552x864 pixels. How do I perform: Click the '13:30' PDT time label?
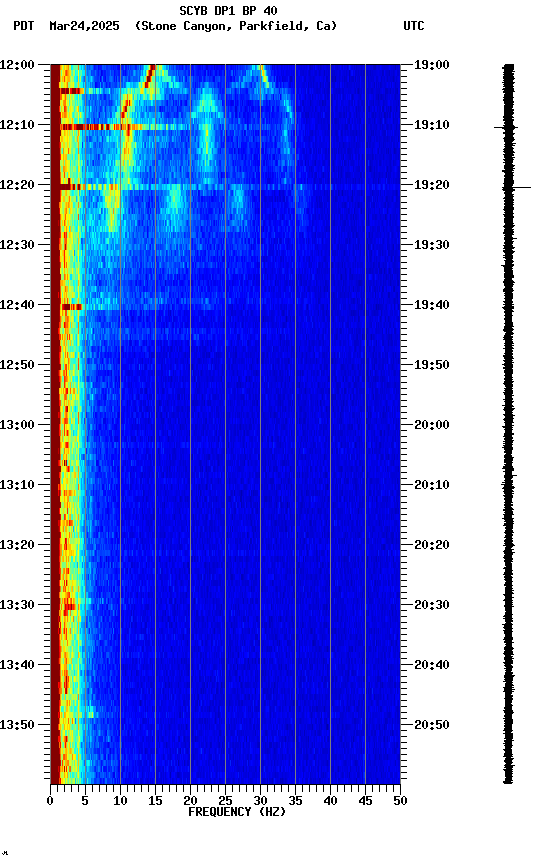[x=17, y=606]
